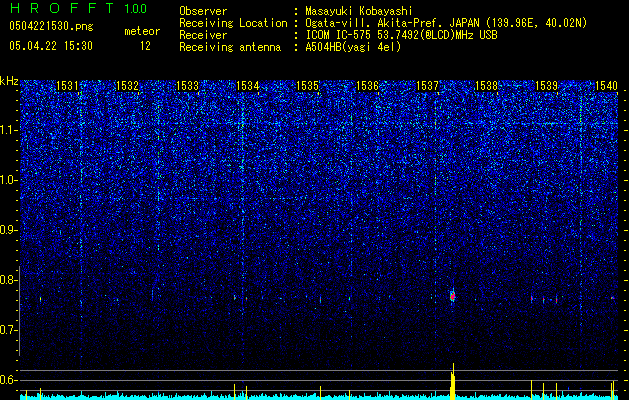Screen dimensions: 629x400
Task: Click the 1531 time marker
Action: pyautogui.click(x=67, y=85)
